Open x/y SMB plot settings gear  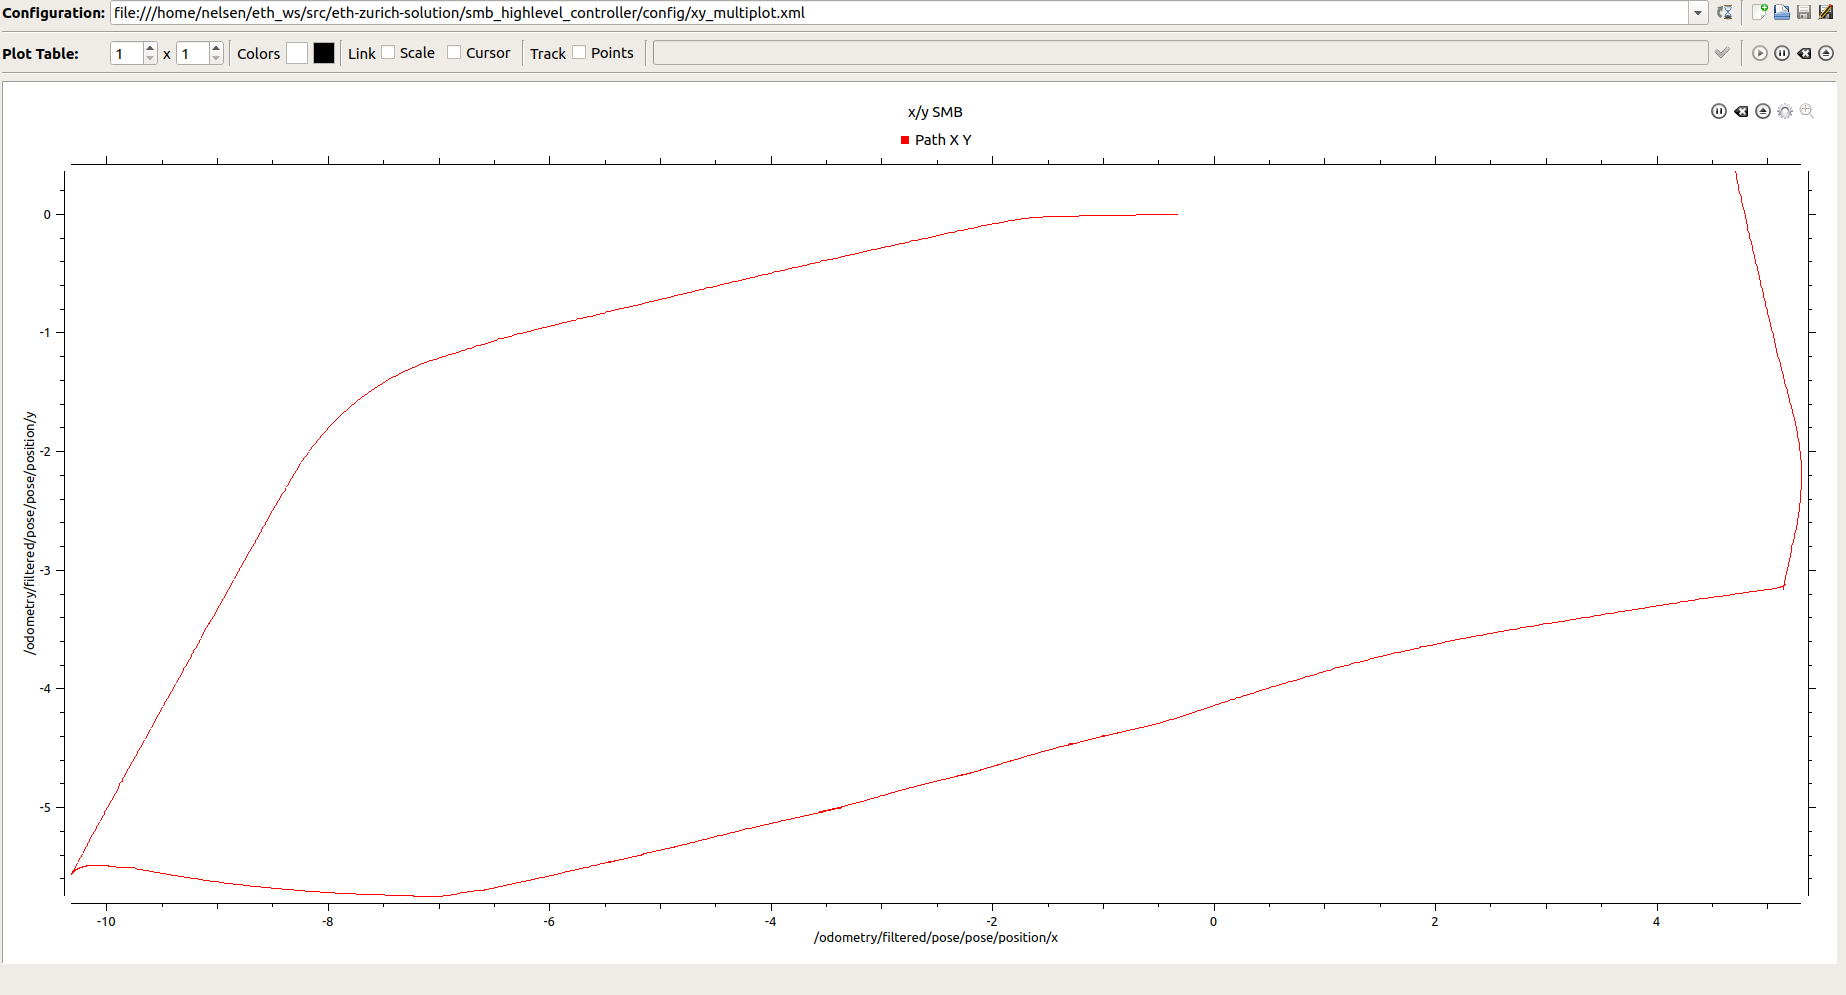point(1785,111)
